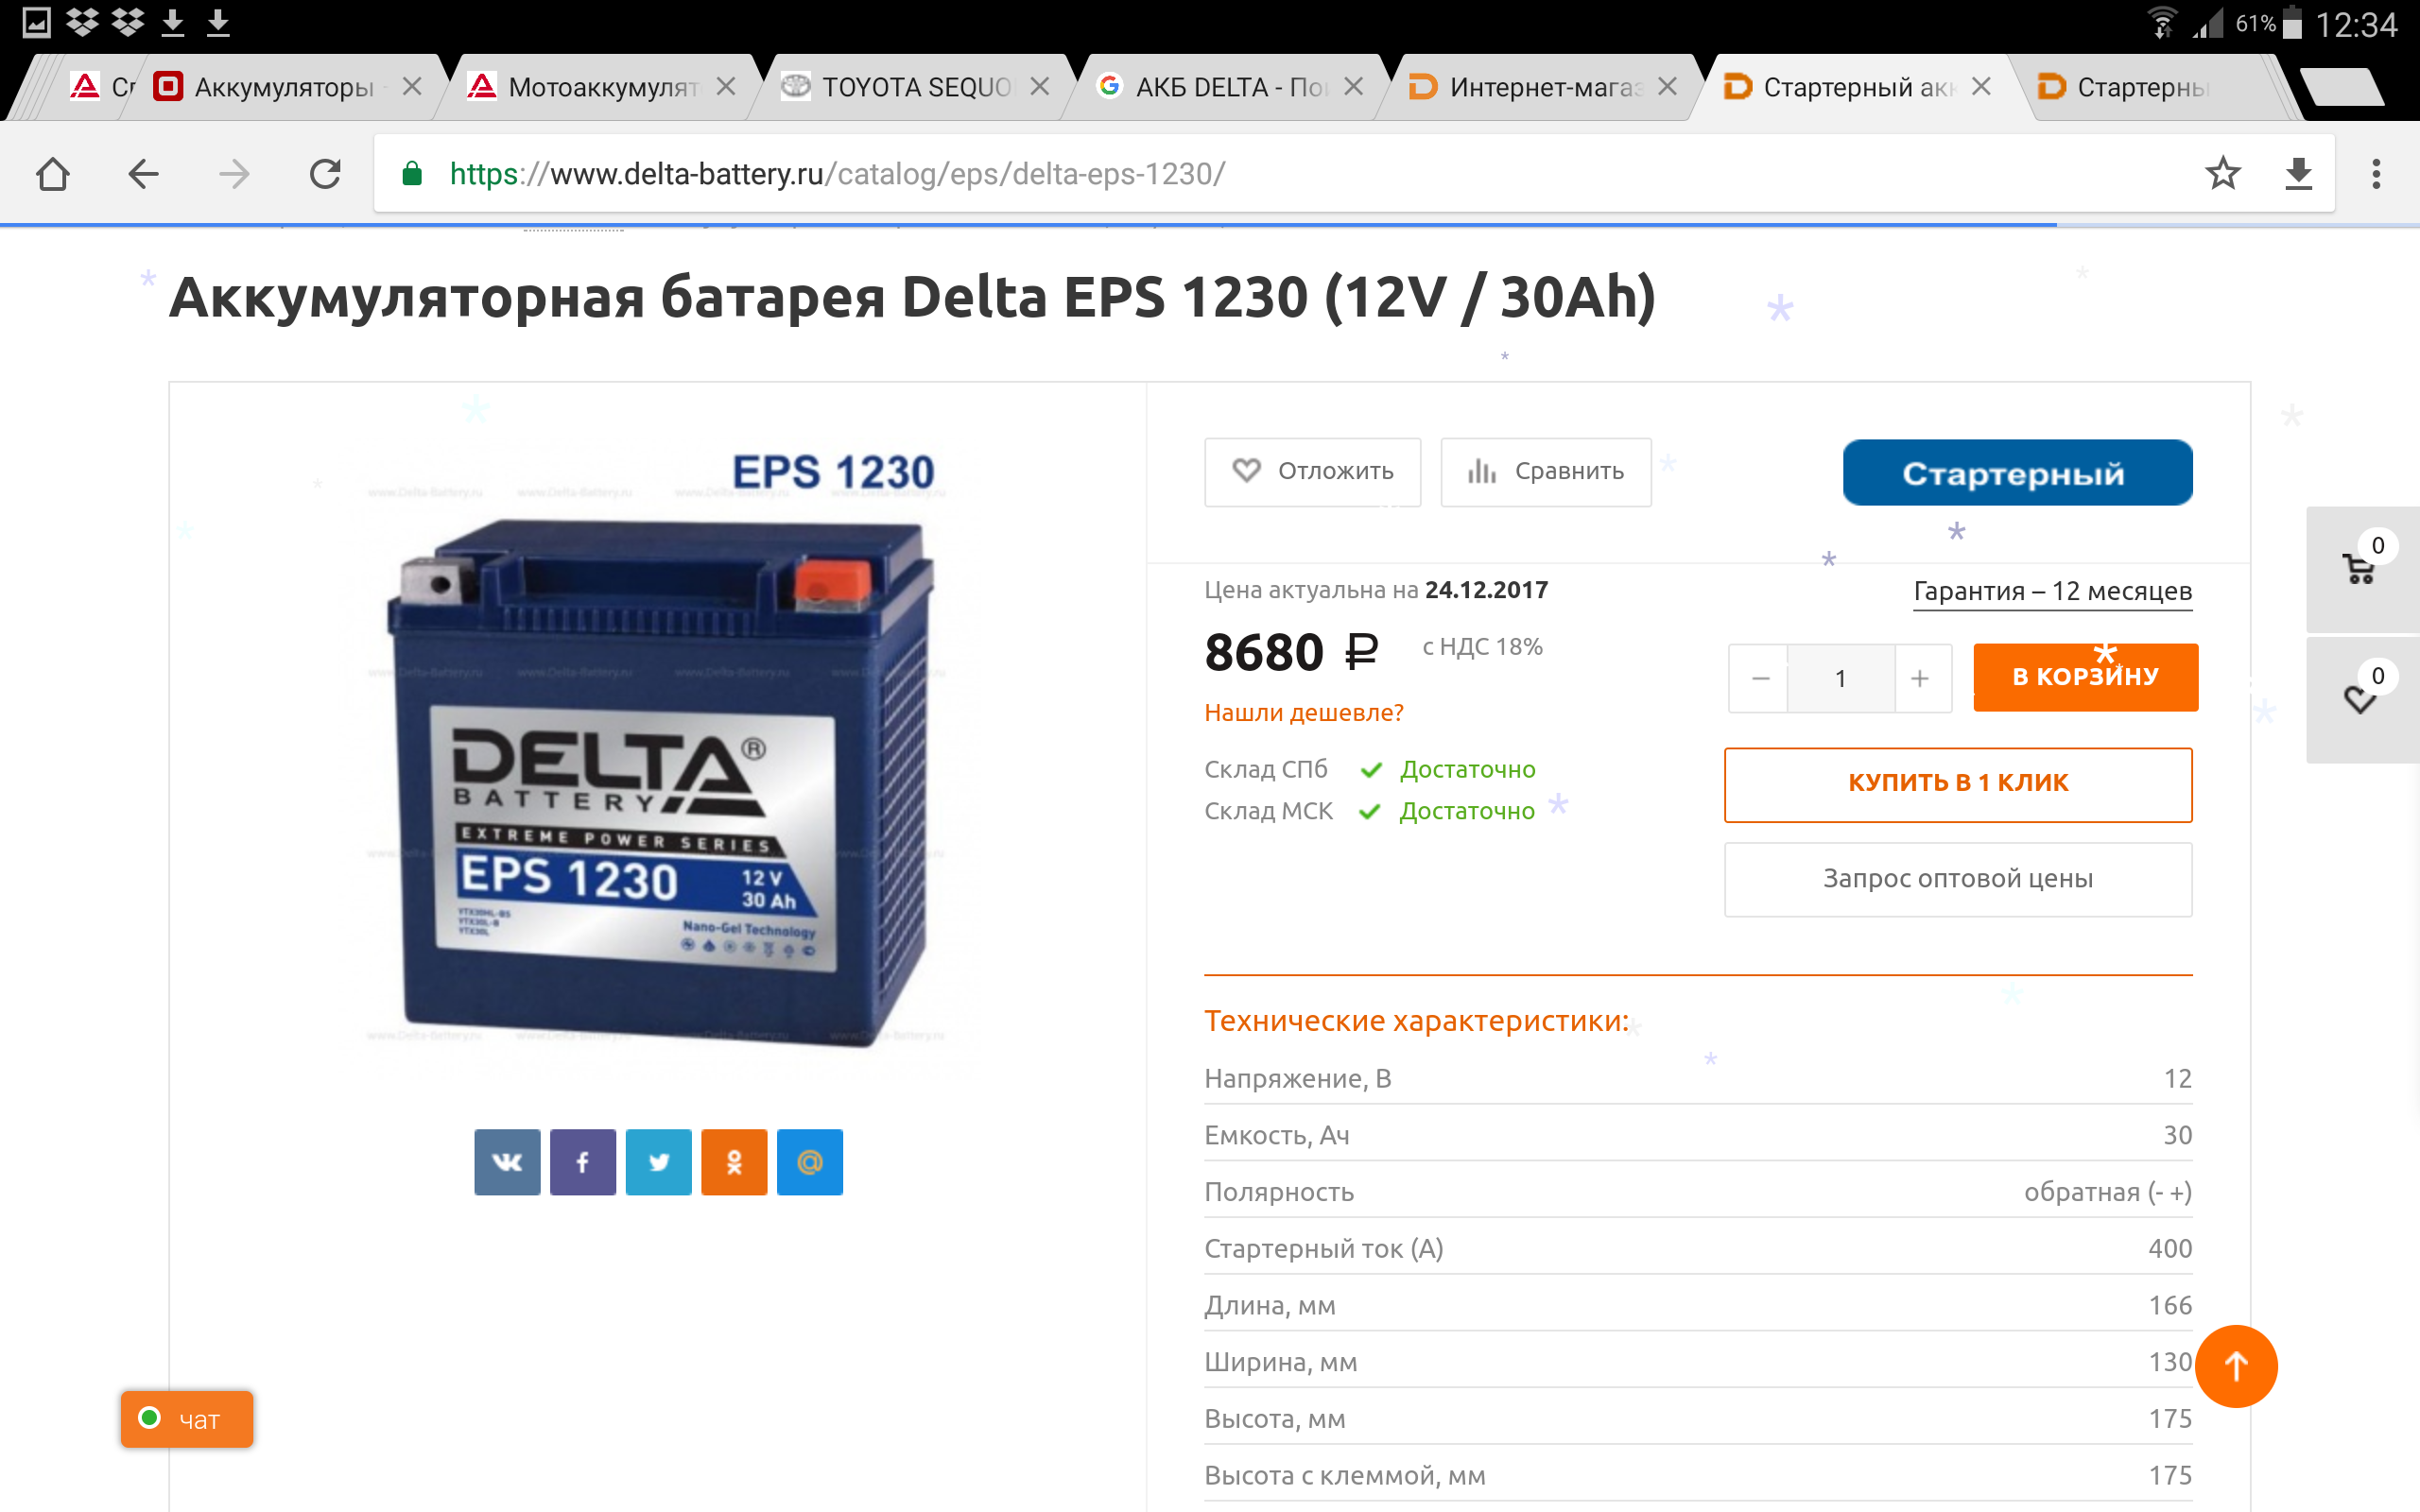This screenshot has height=1512, width=2420.
Task: Switch to the АКБ DELTA Google tab
Action: click(1229, 88)
